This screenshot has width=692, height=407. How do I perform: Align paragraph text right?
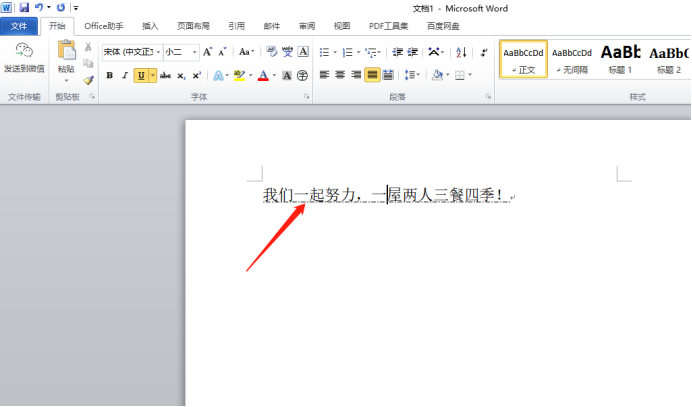tap(356, 75)
